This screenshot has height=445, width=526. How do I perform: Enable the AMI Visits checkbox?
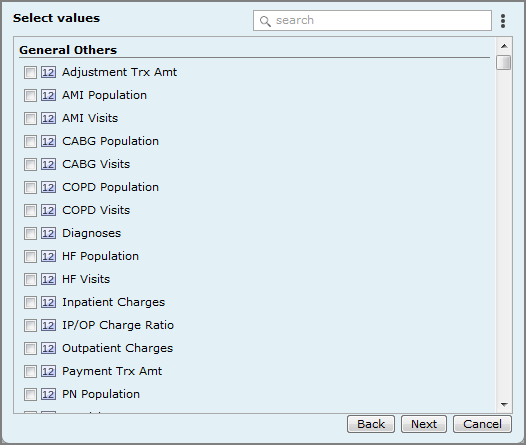pyautogui.click(x=30, y=118)
